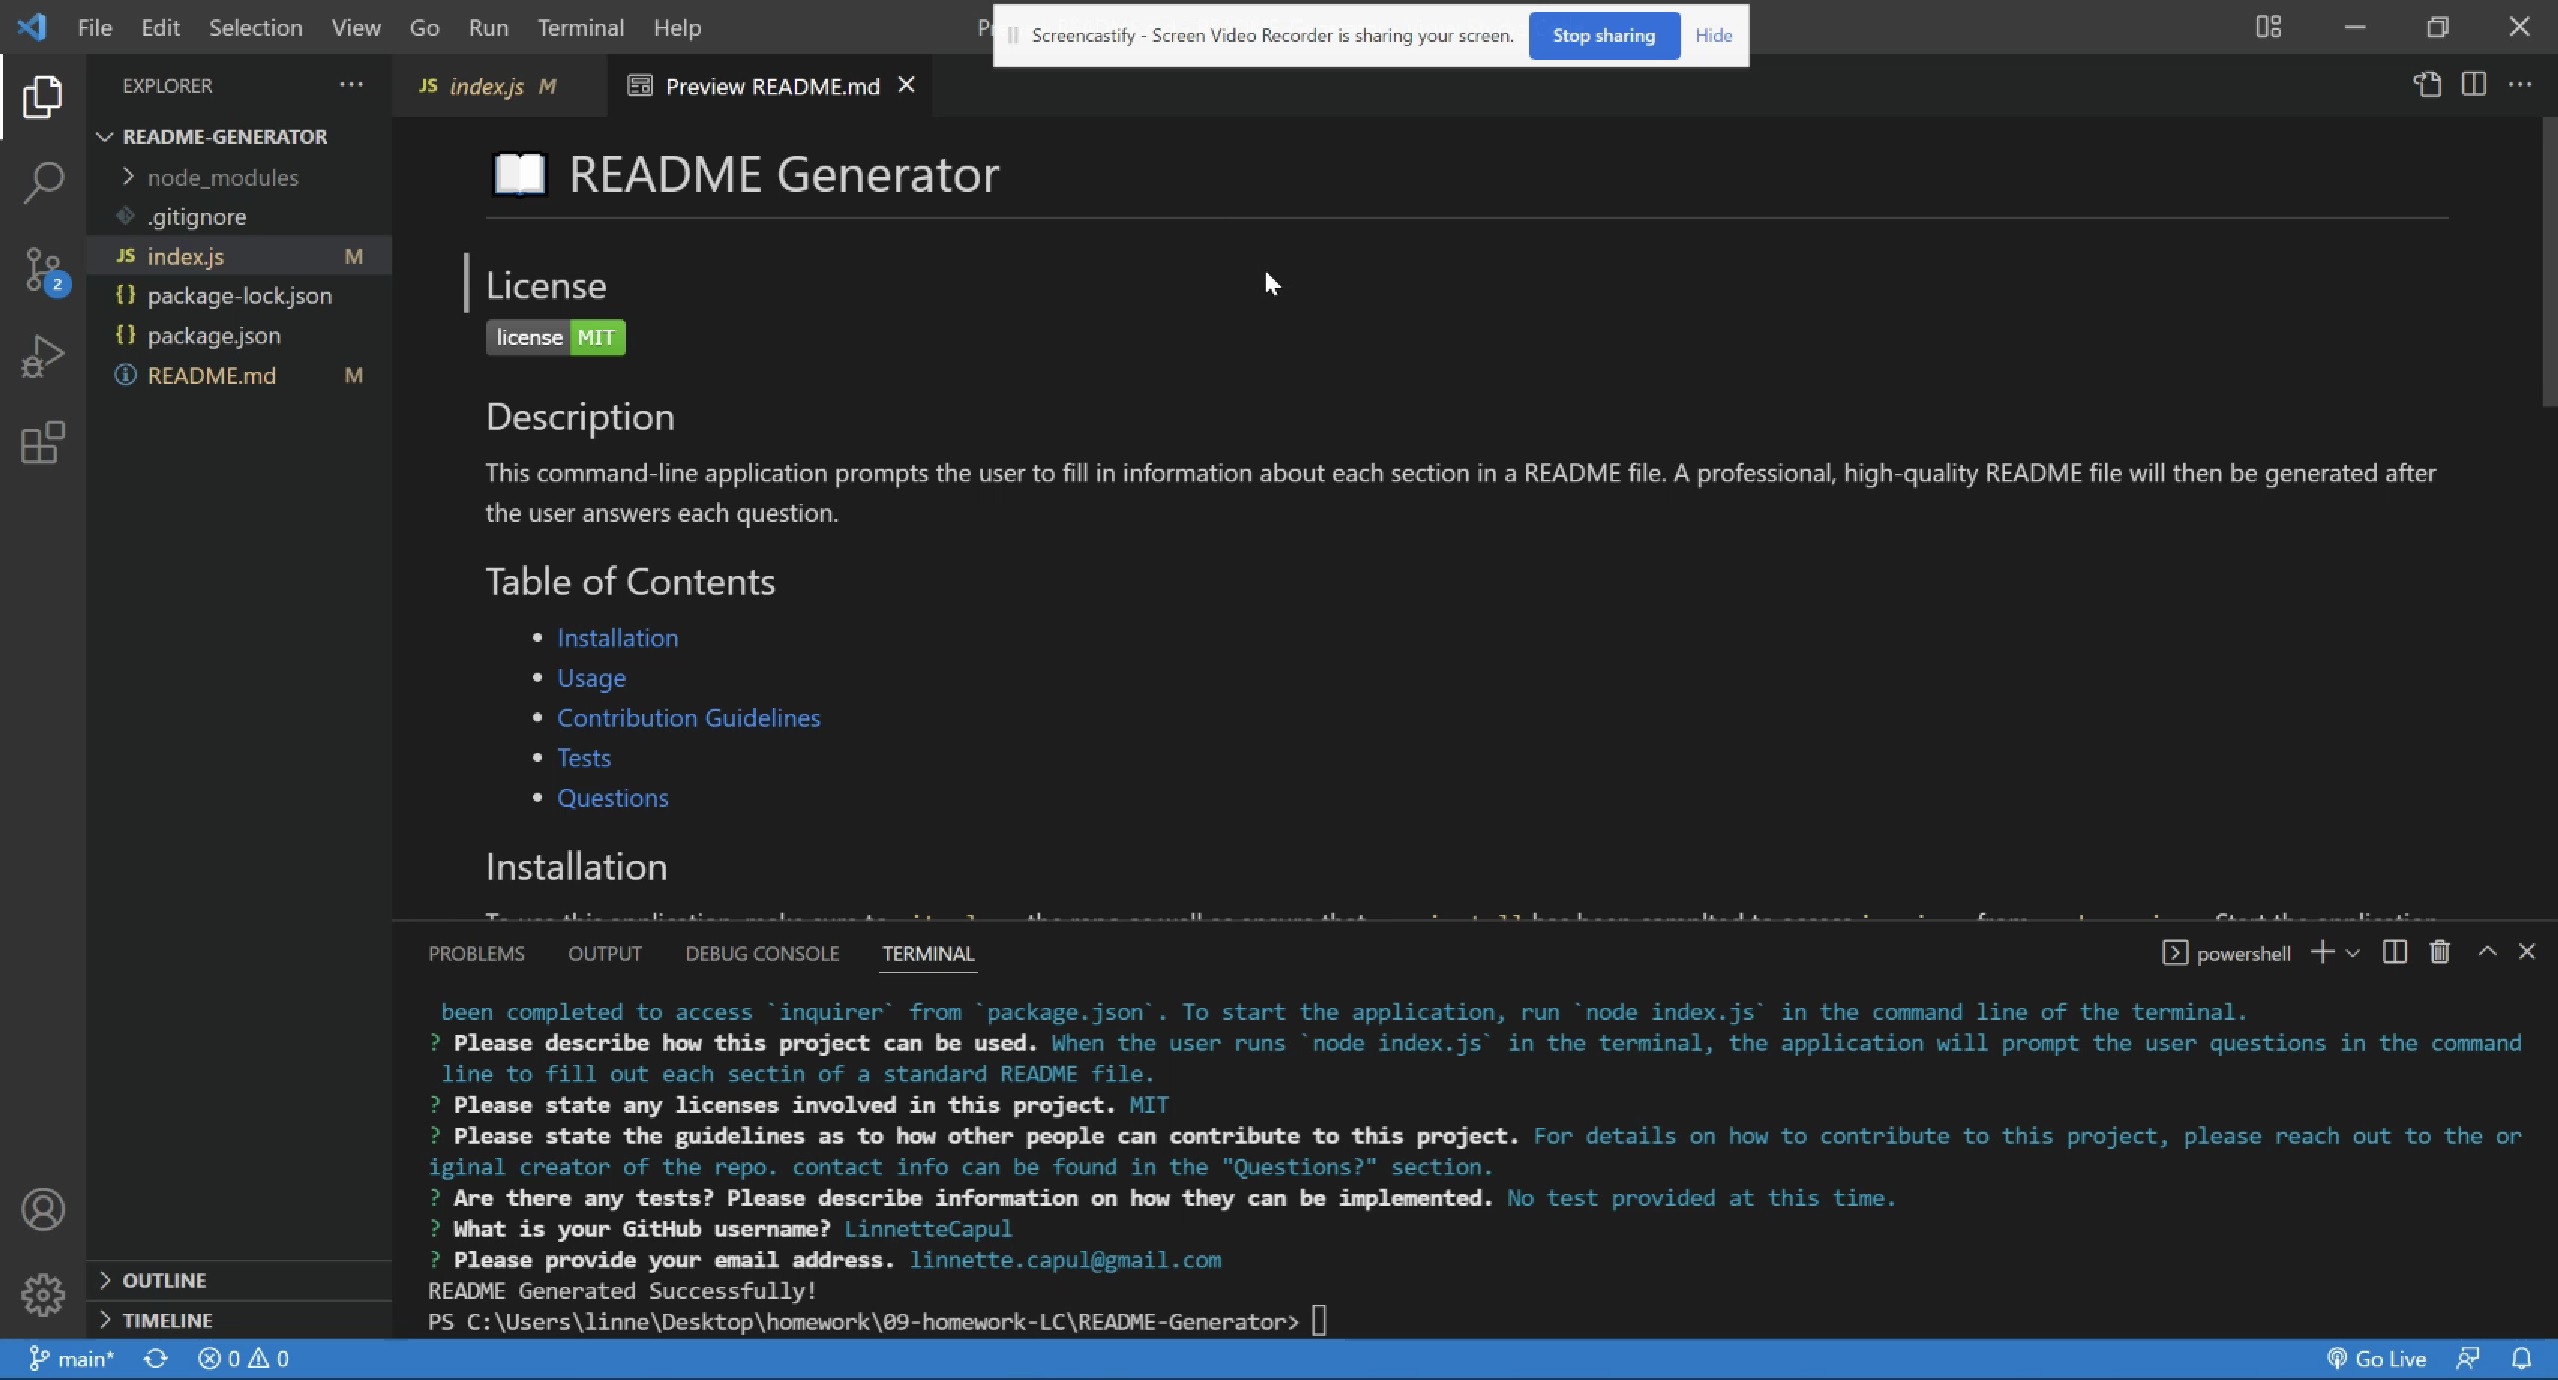Viewport: 2558px width, 1380px height.
Task: Open the Extensions view icon
Action: pos(43,442)
